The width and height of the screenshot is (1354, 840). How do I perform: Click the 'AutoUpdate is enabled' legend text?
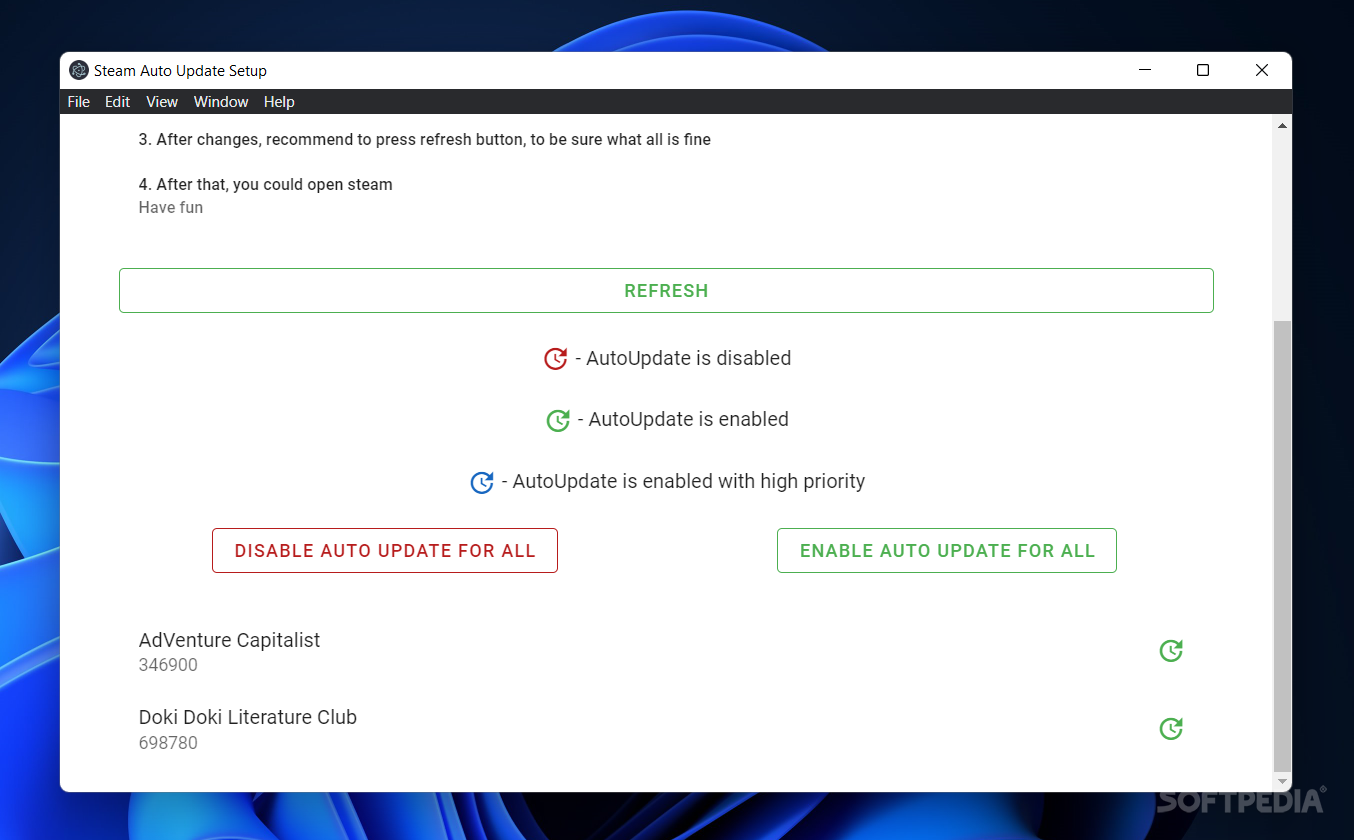pyautogui.click(x=683, y=419)
